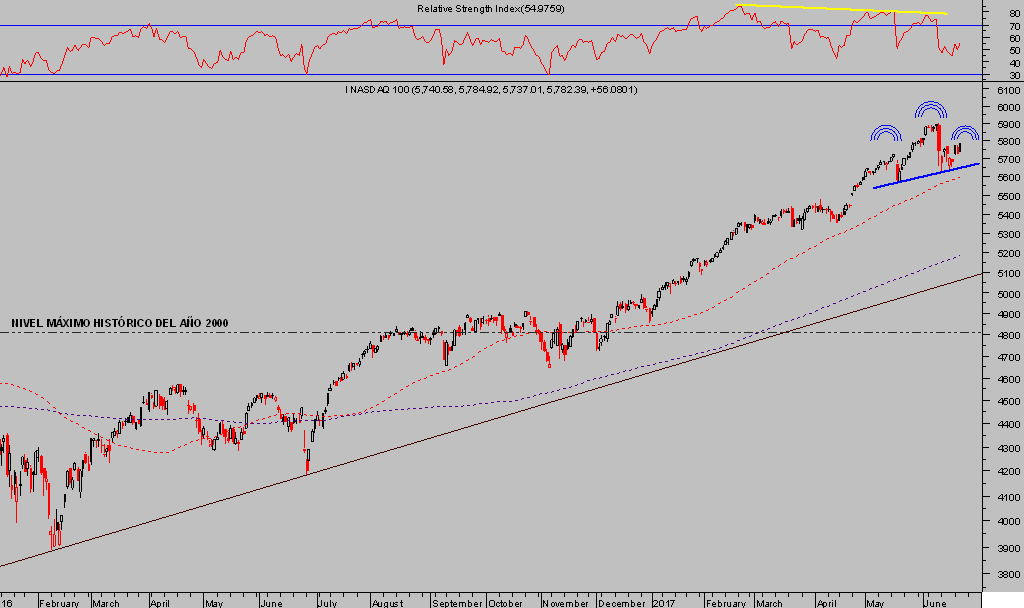This screenshot has width=1024, height=608.
Task: Select the September label on the time axis
Action: [458, 603]
